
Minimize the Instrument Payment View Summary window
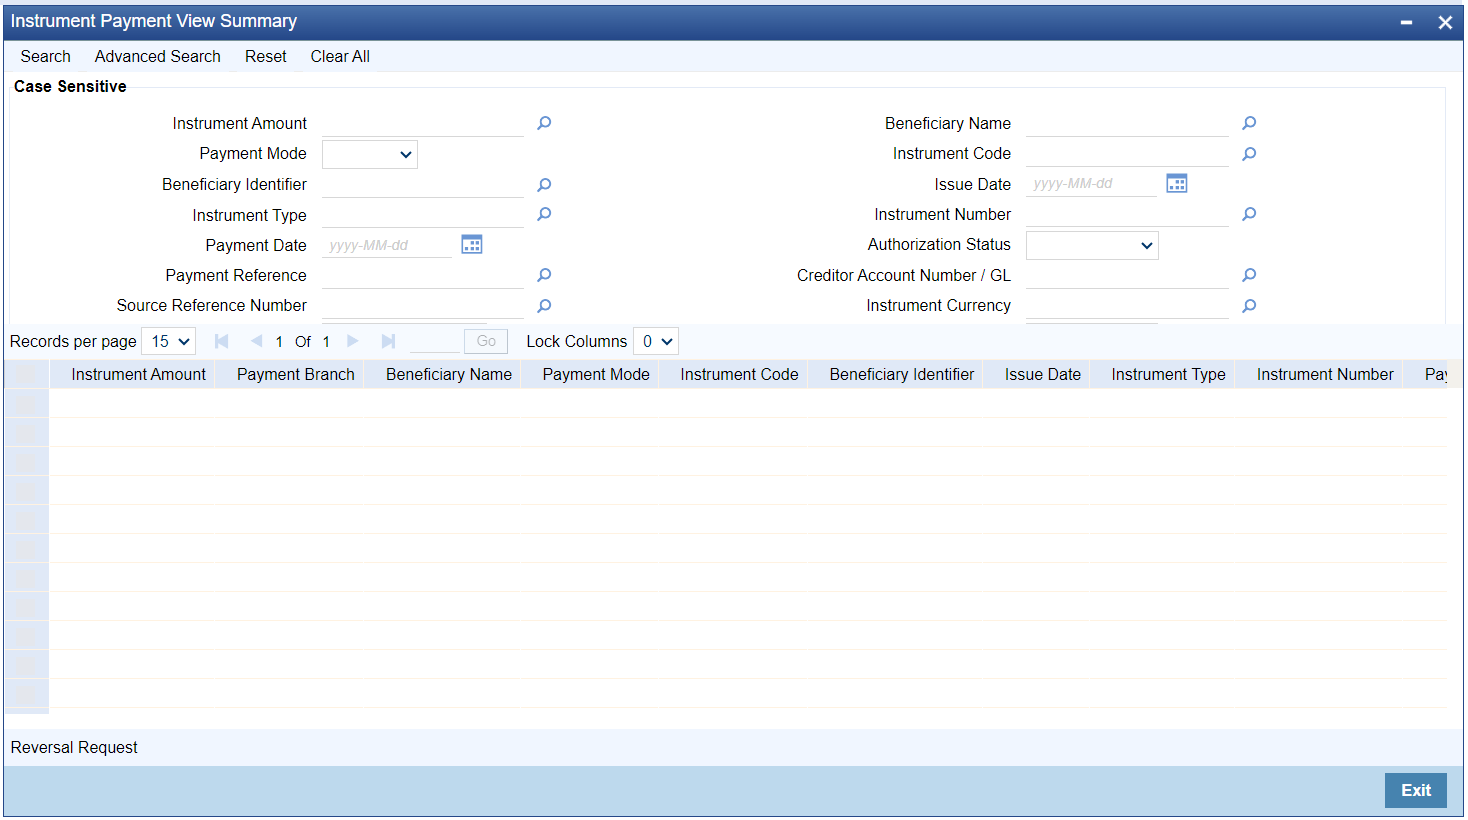click(x=1407, y=22)
